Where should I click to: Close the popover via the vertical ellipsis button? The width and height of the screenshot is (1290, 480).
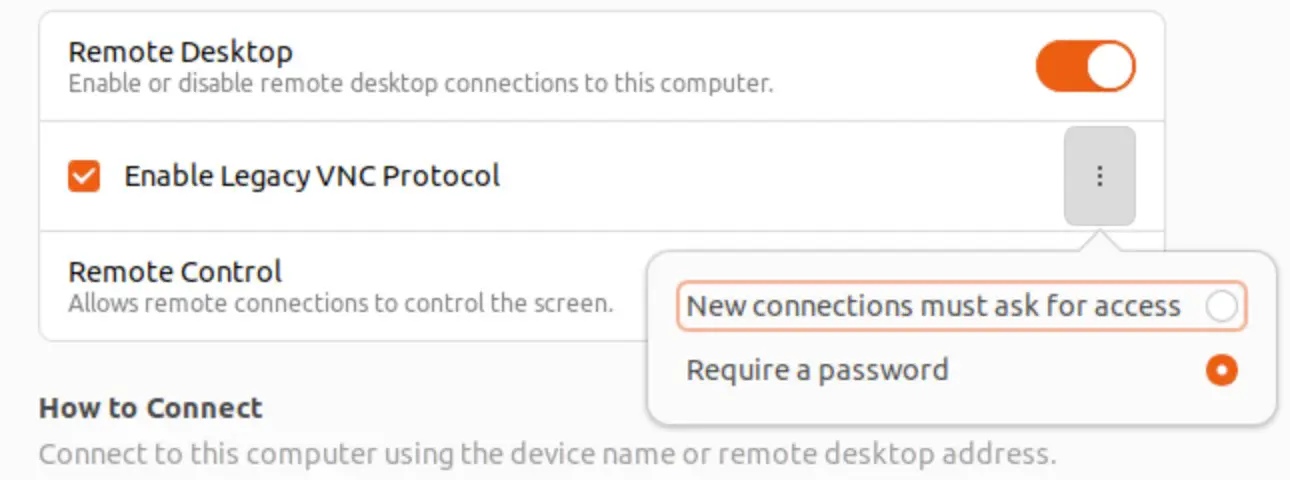coord(1100,176)
